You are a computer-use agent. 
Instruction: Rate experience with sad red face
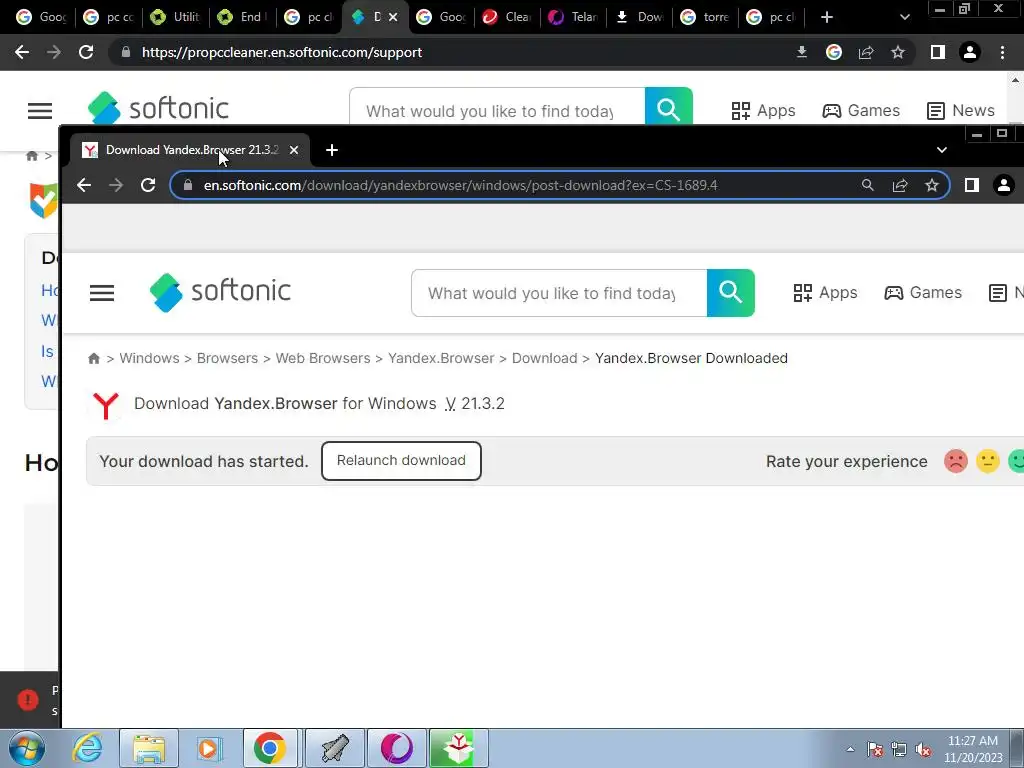955,461
